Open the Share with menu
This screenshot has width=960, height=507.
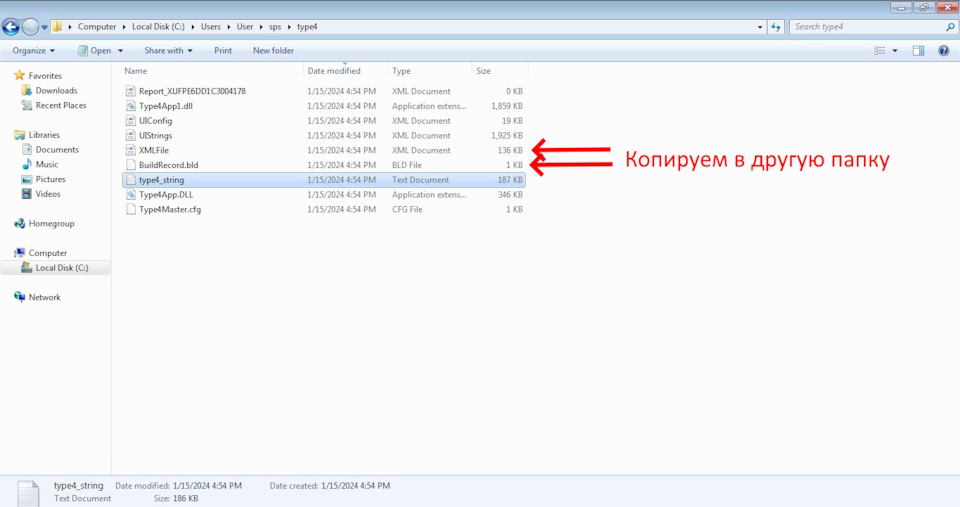click(x=168, y=50)
